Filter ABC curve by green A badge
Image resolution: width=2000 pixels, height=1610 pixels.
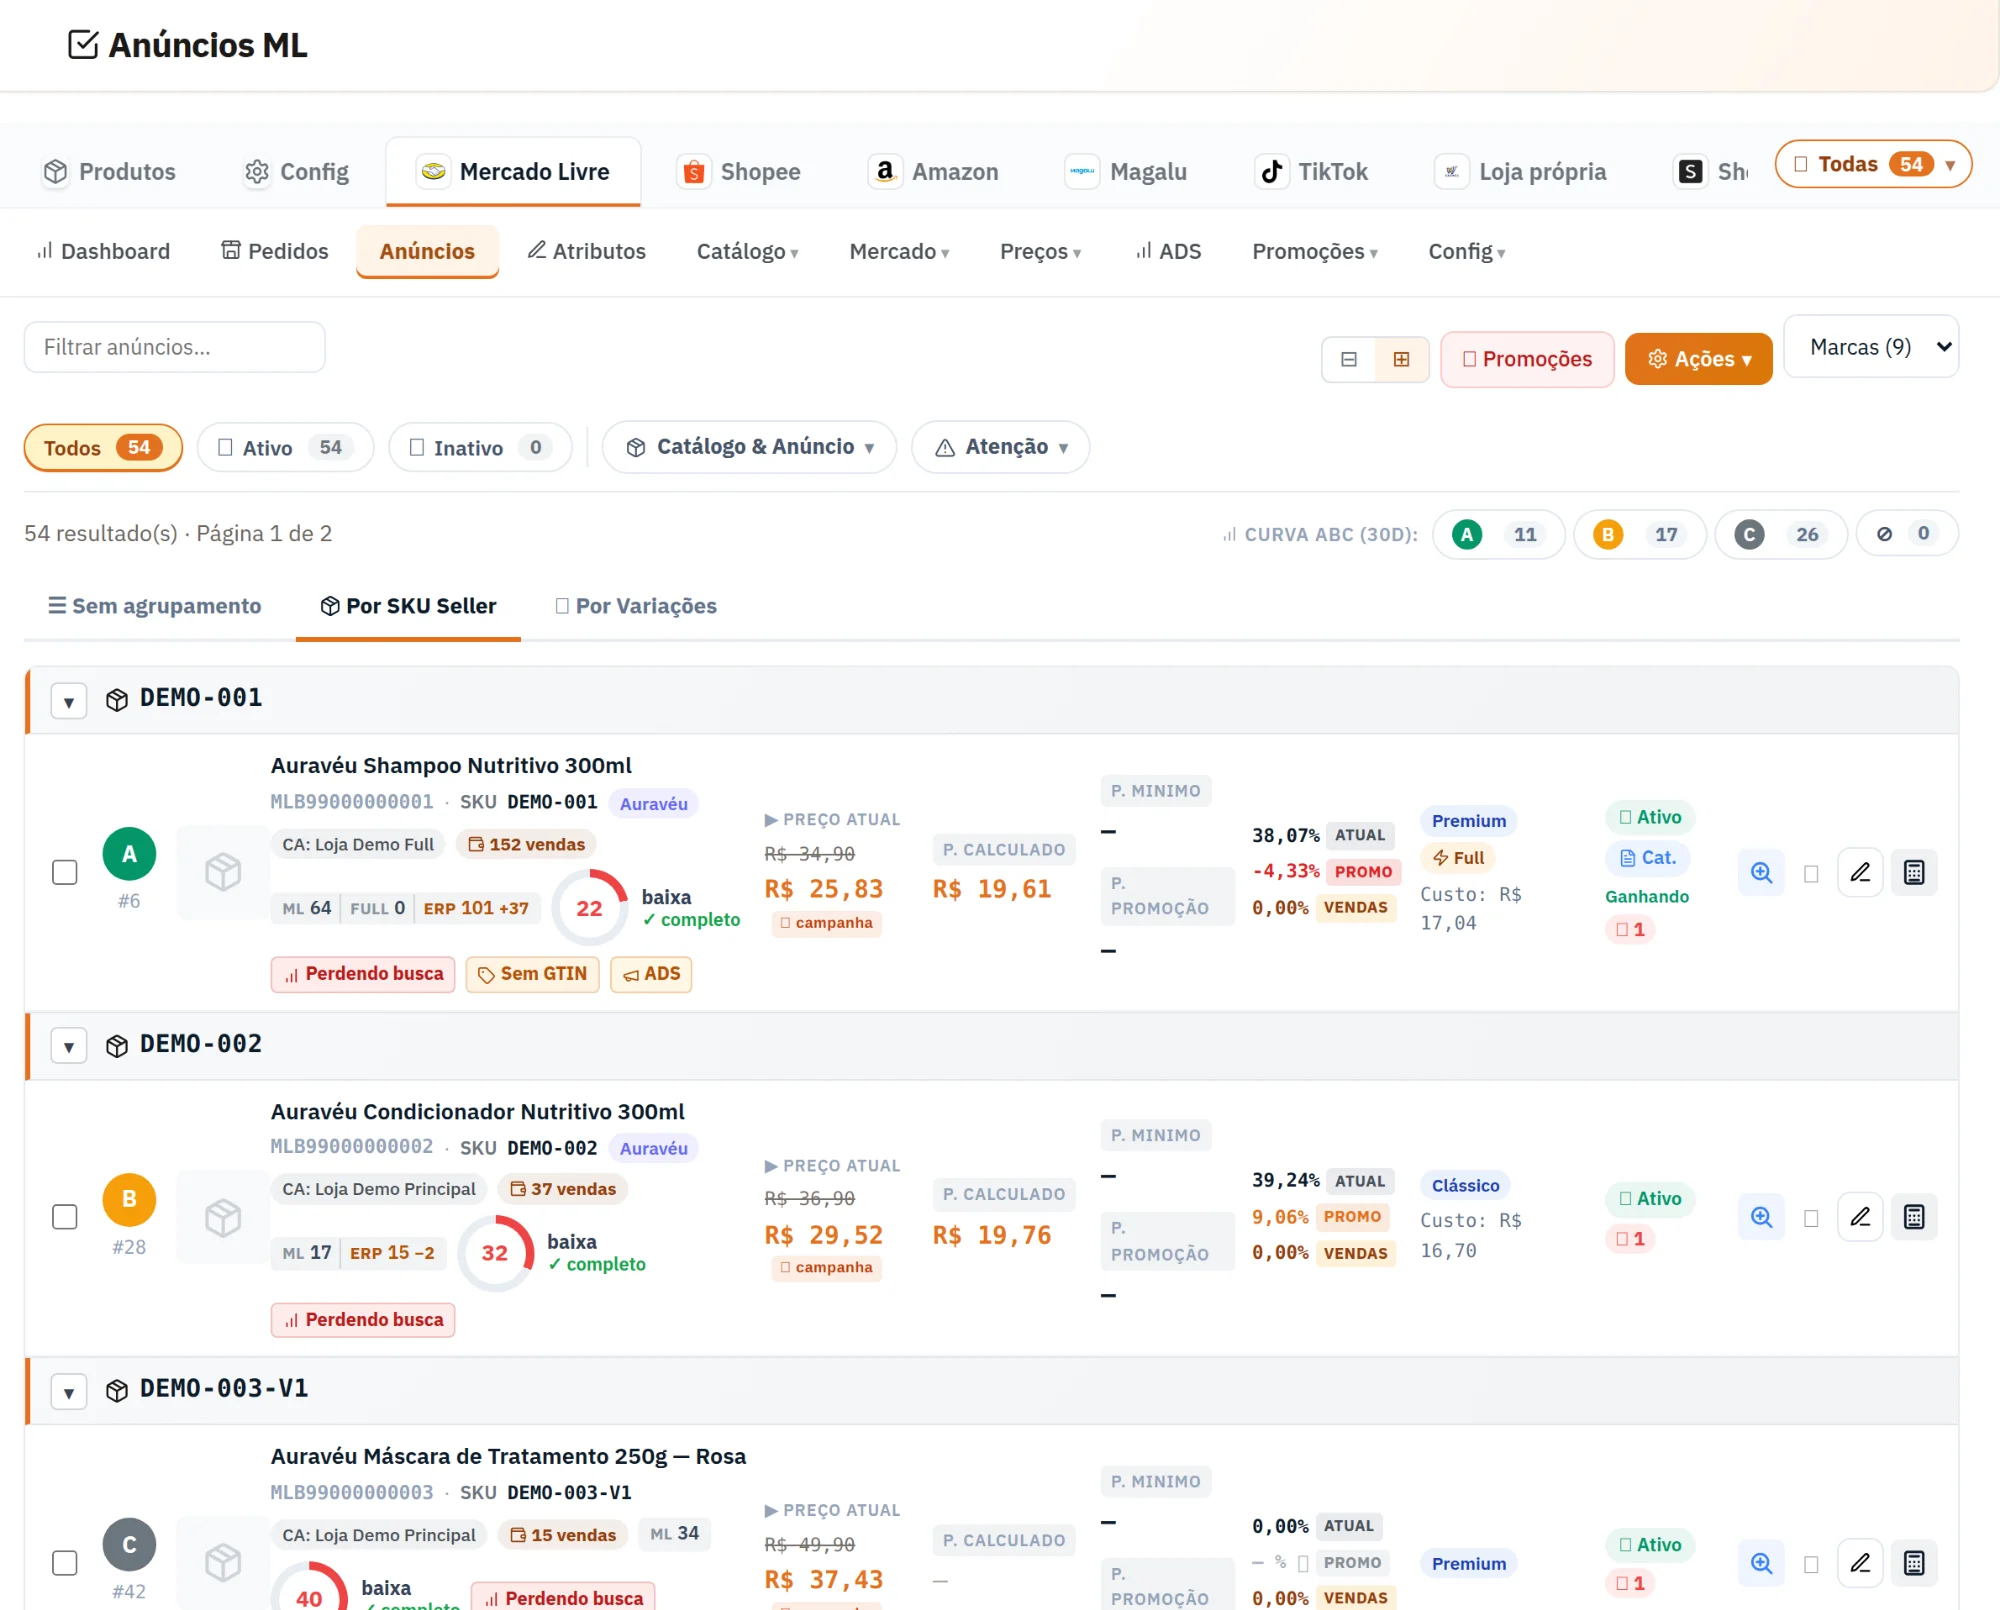[1498, 535]
